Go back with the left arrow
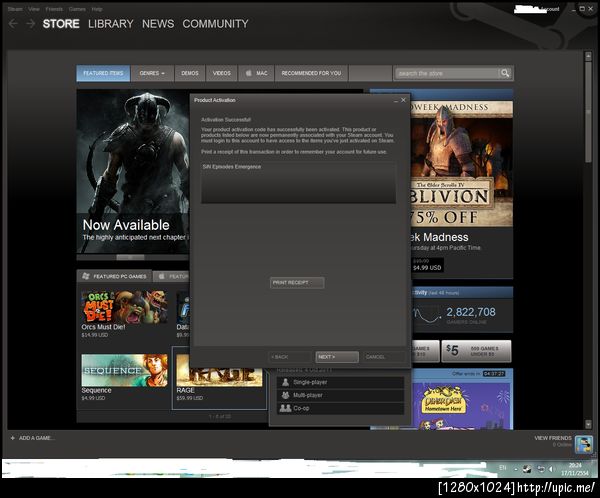Image resolution: width=600 pixels, height=498 pixels. (x=13, y=24)
